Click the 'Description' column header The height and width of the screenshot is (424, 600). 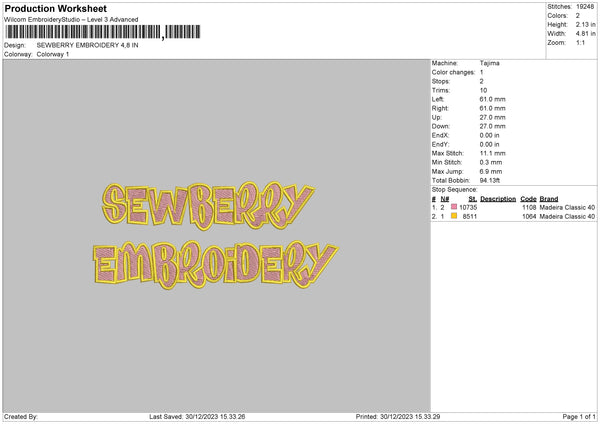point(498,199)
